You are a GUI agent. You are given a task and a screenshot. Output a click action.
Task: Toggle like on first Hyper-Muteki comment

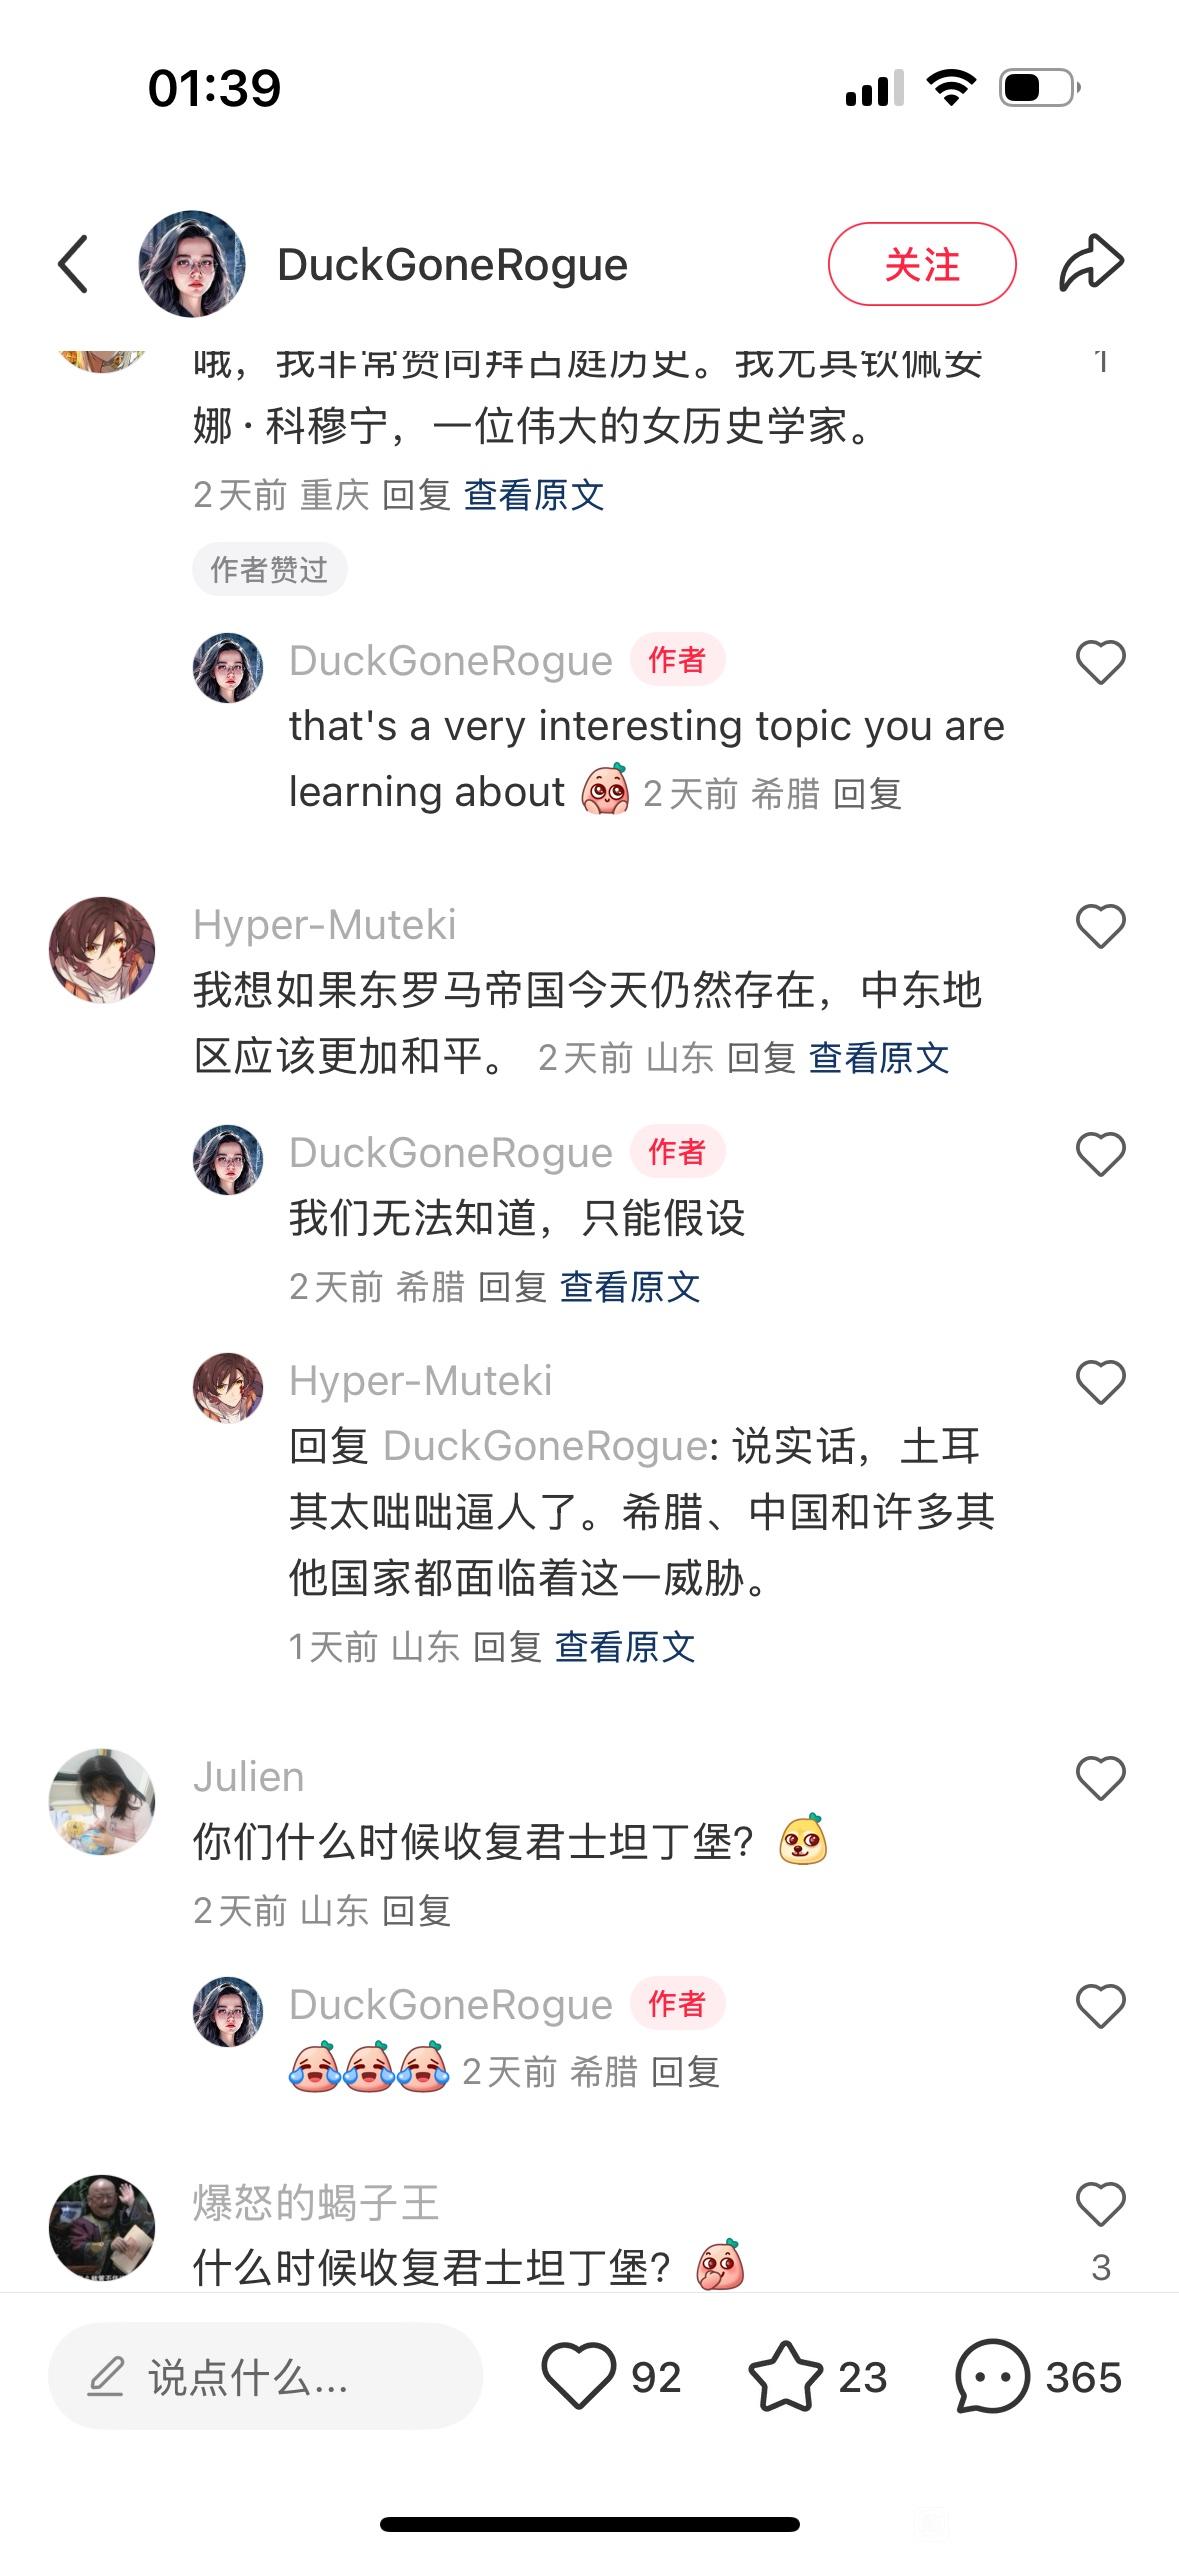coord(1100,926)
